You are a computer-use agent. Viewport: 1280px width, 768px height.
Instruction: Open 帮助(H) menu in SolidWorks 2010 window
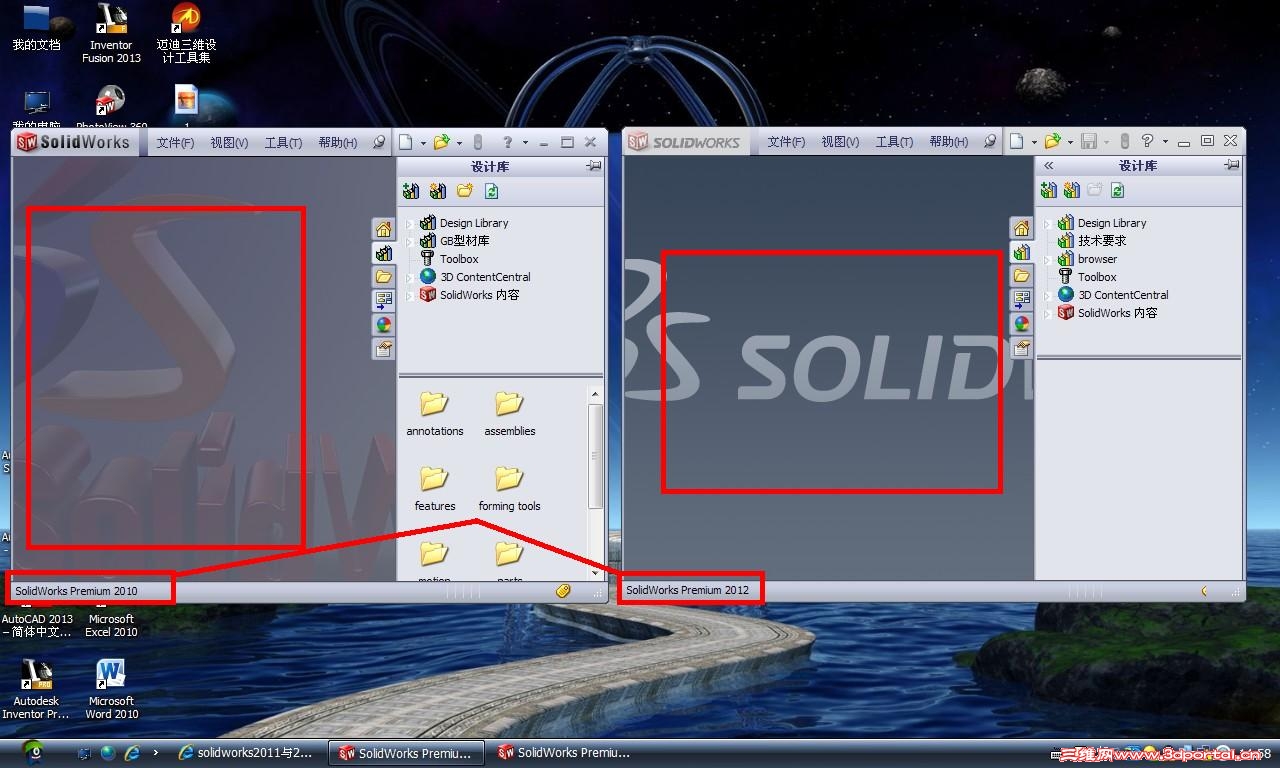tap(338, 143)
